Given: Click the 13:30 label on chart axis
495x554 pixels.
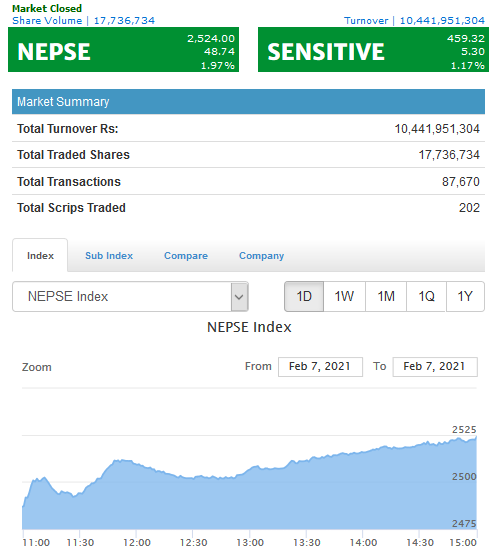Looking at the screenshot, I should click(x=307, y=542).
